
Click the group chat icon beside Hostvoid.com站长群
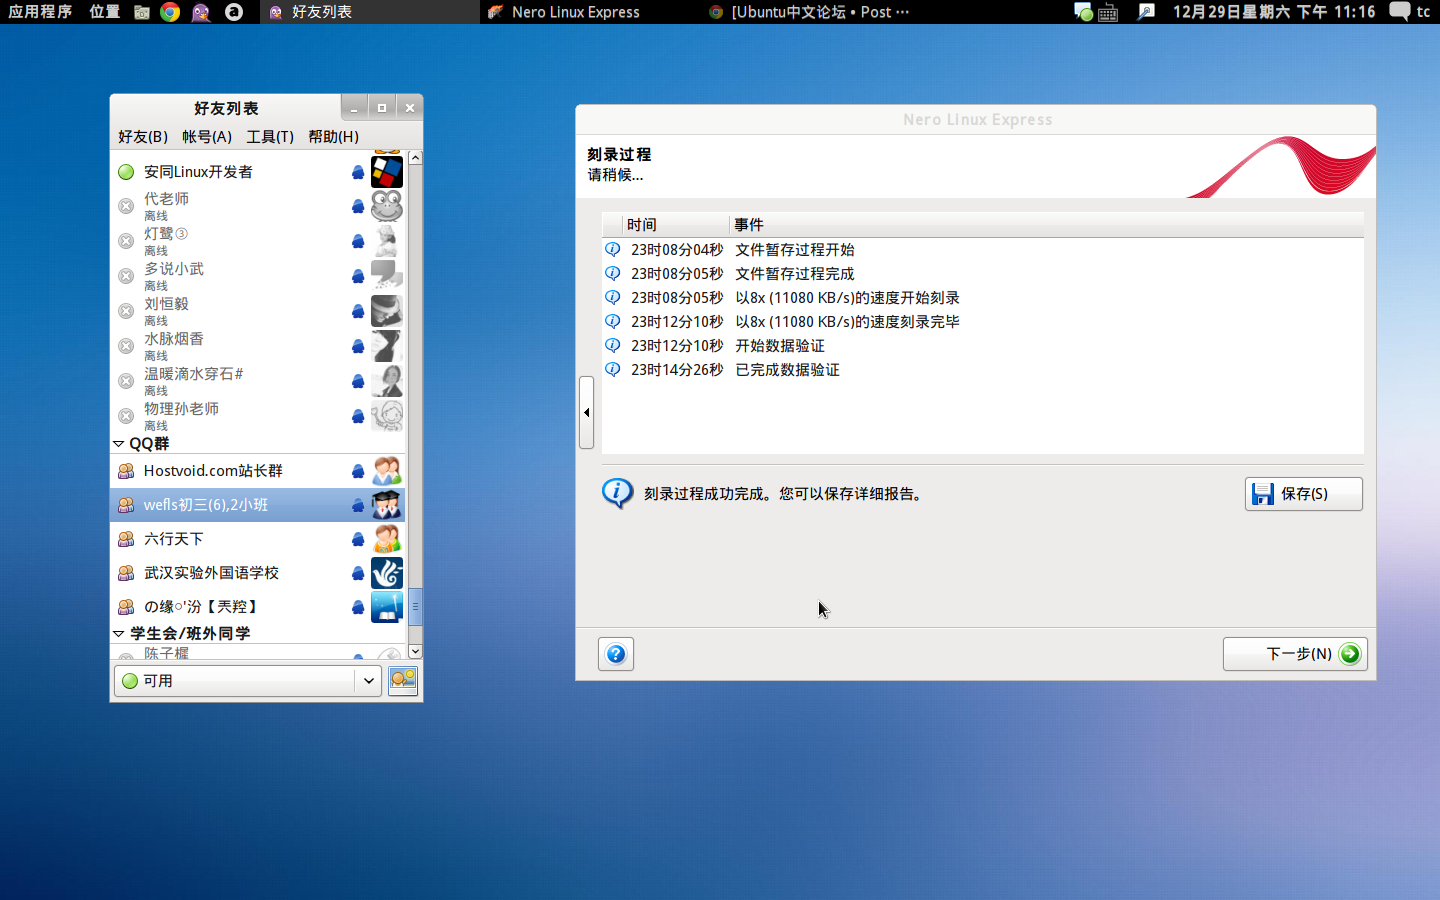pyautogui.click(x=126, y=471)
